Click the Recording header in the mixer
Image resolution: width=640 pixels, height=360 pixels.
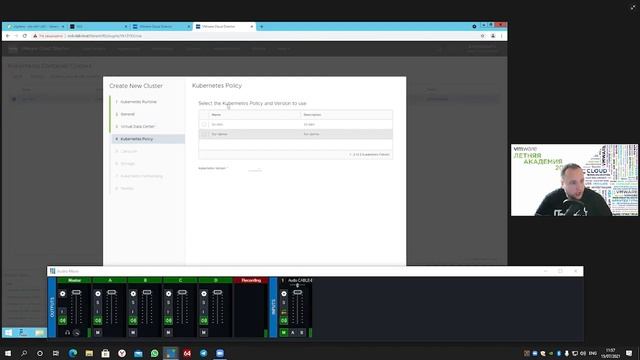pyautogui.click(x=251, y=280)
